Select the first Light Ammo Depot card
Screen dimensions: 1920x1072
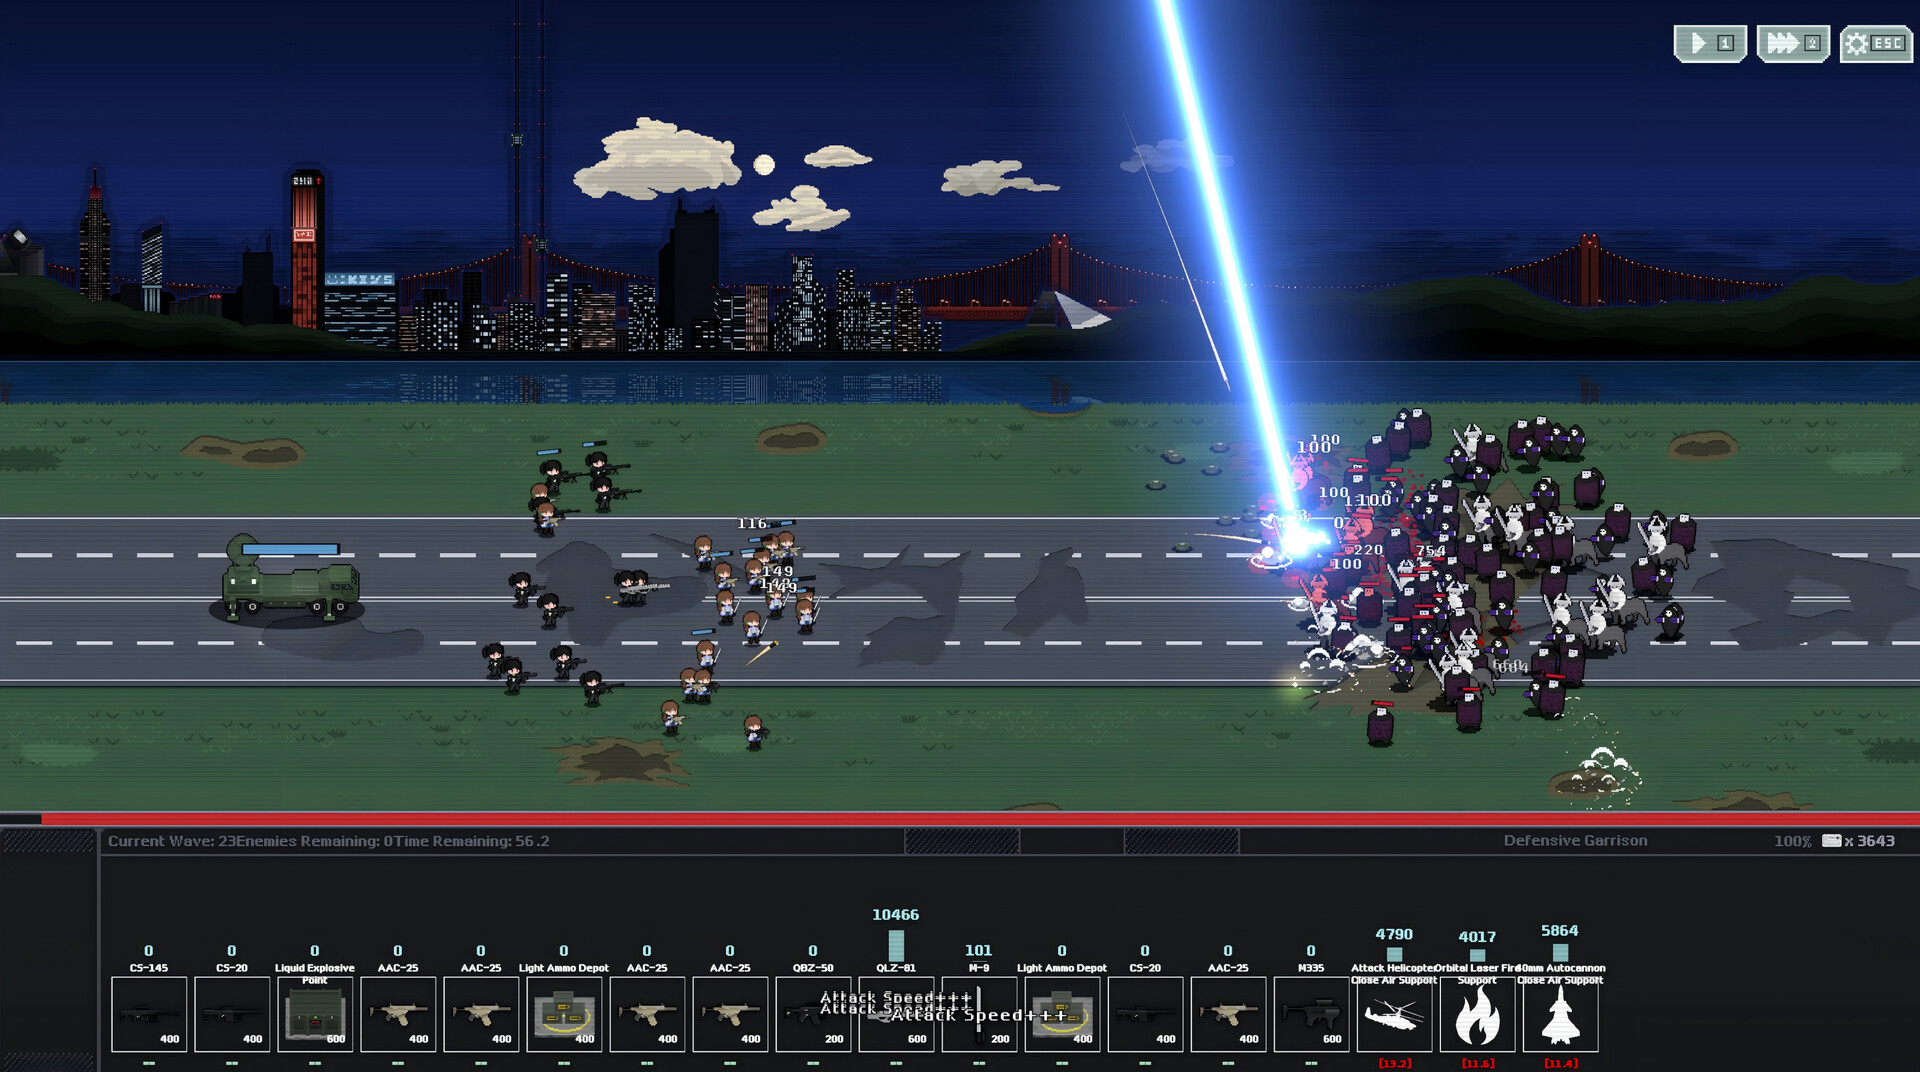565,1014
